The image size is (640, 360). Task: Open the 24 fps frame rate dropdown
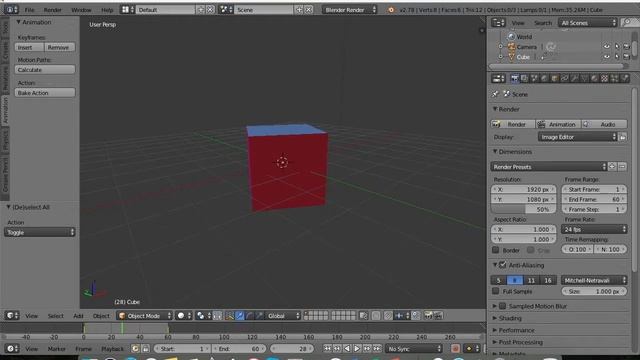pos(594,229)
